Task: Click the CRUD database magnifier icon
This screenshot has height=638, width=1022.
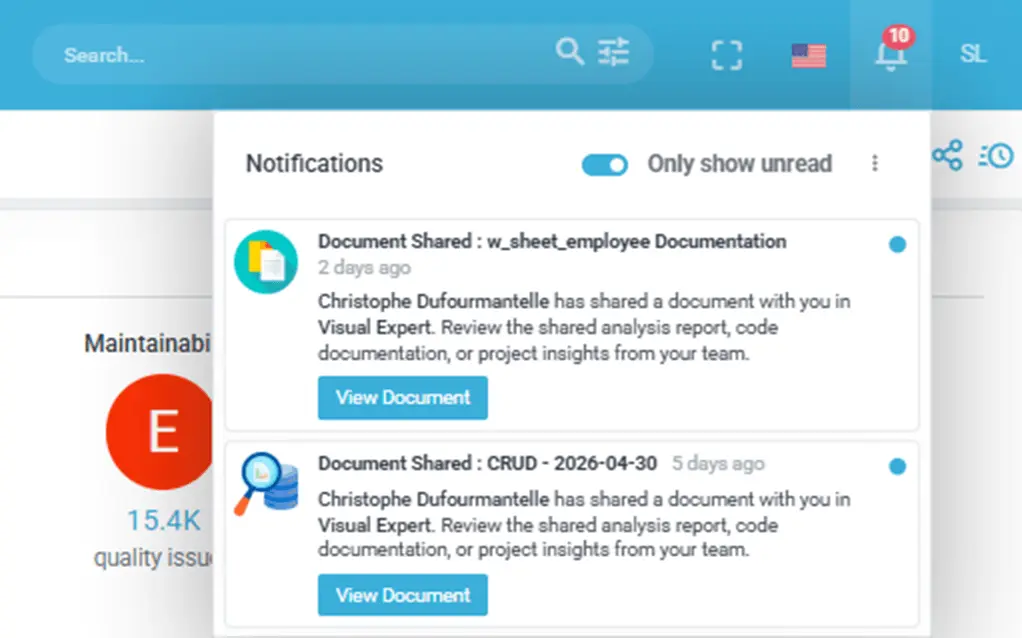Action: (266, 484)
